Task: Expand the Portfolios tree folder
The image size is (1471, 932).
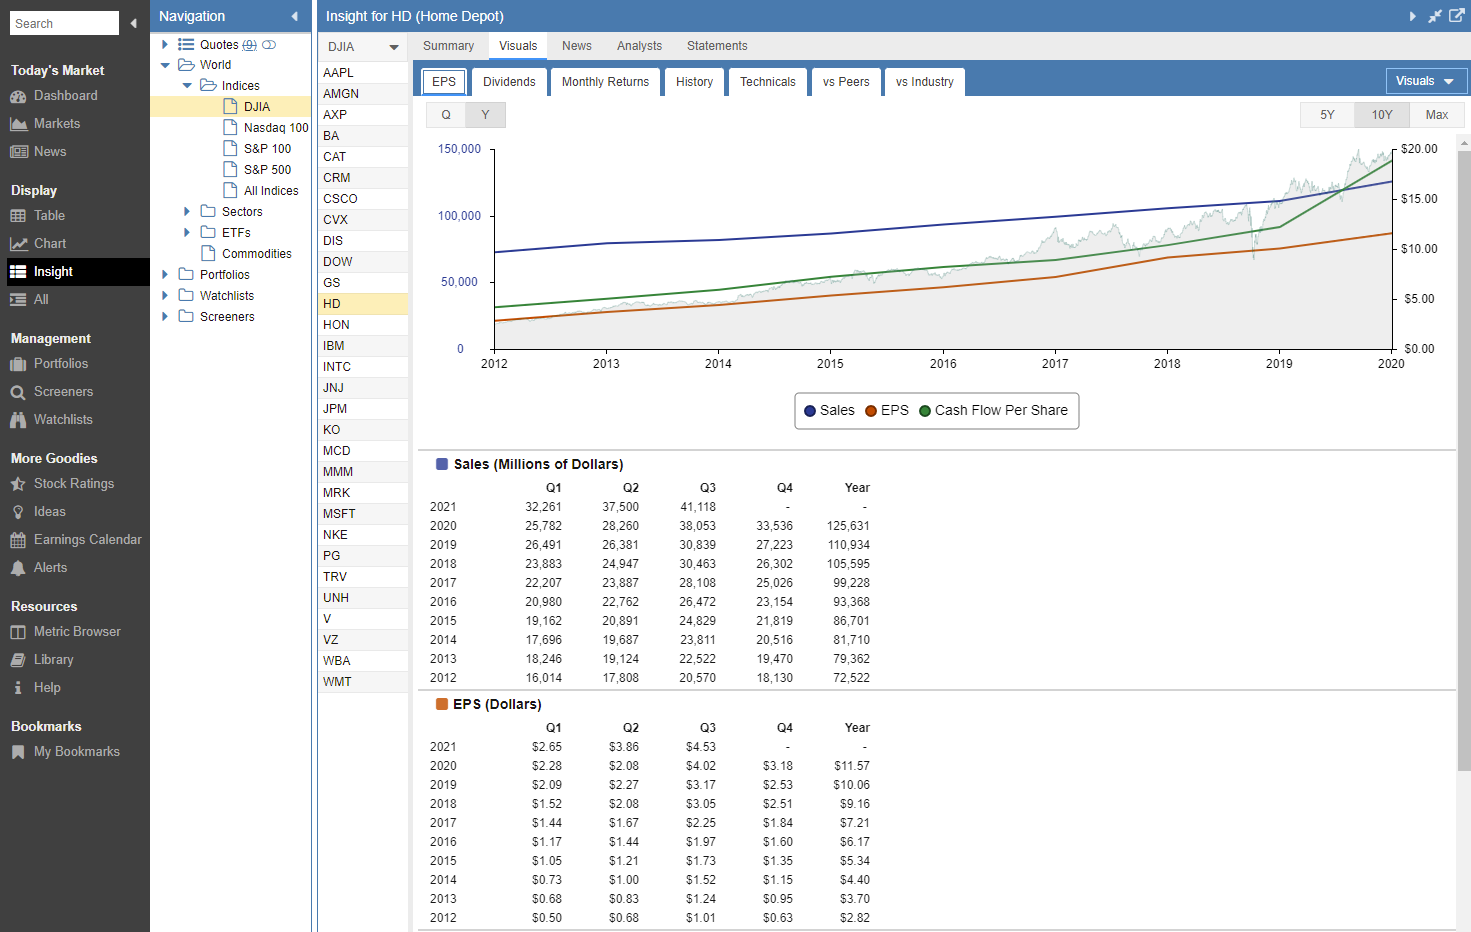Action: 165,275
